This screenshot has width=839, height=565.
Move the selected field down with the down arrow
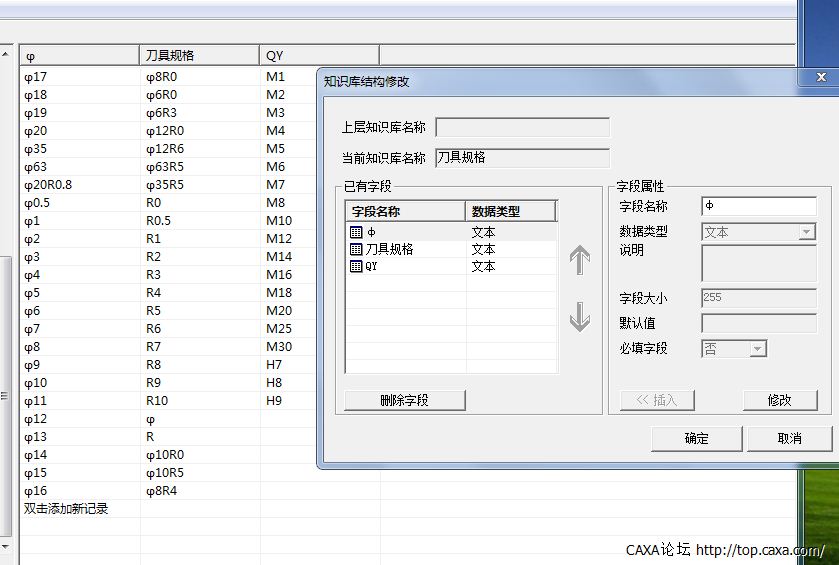[580, 317]
